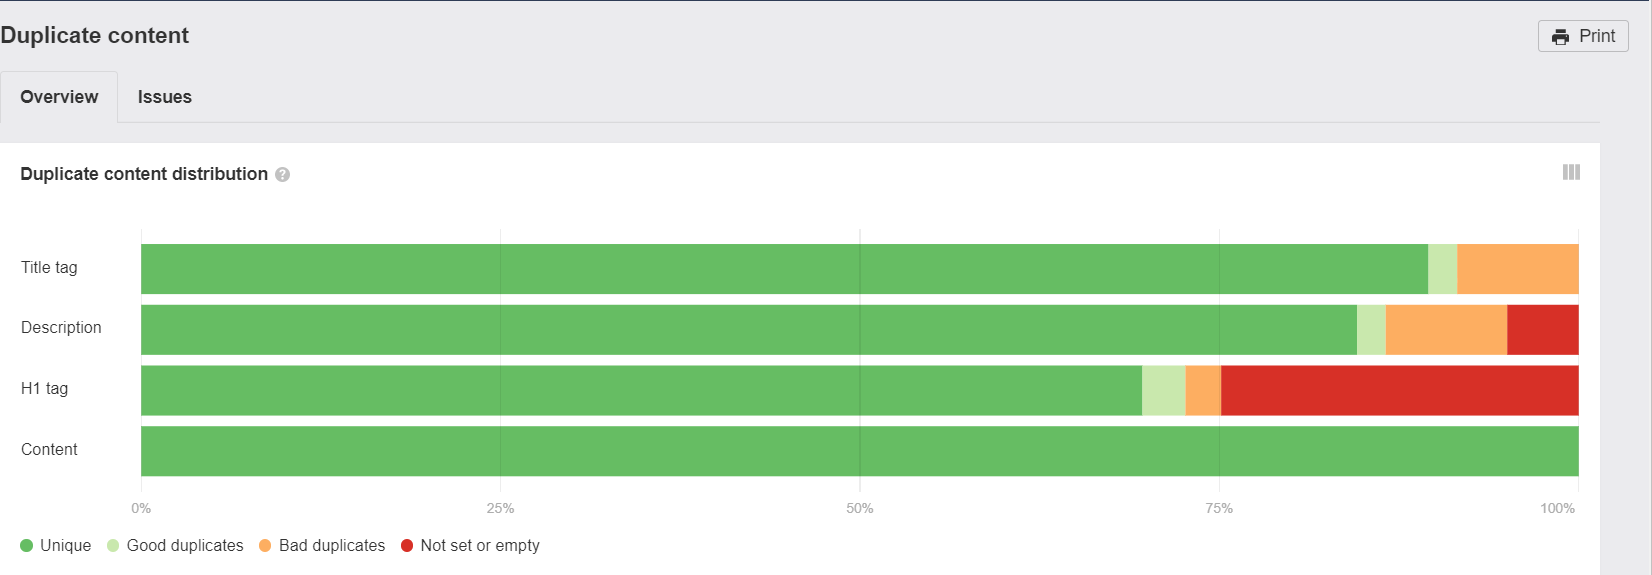The height and width of the screenshot is (575, 1652).
Task: Click the help icon beside Duplicate content distribution
Action: point(283,175)
